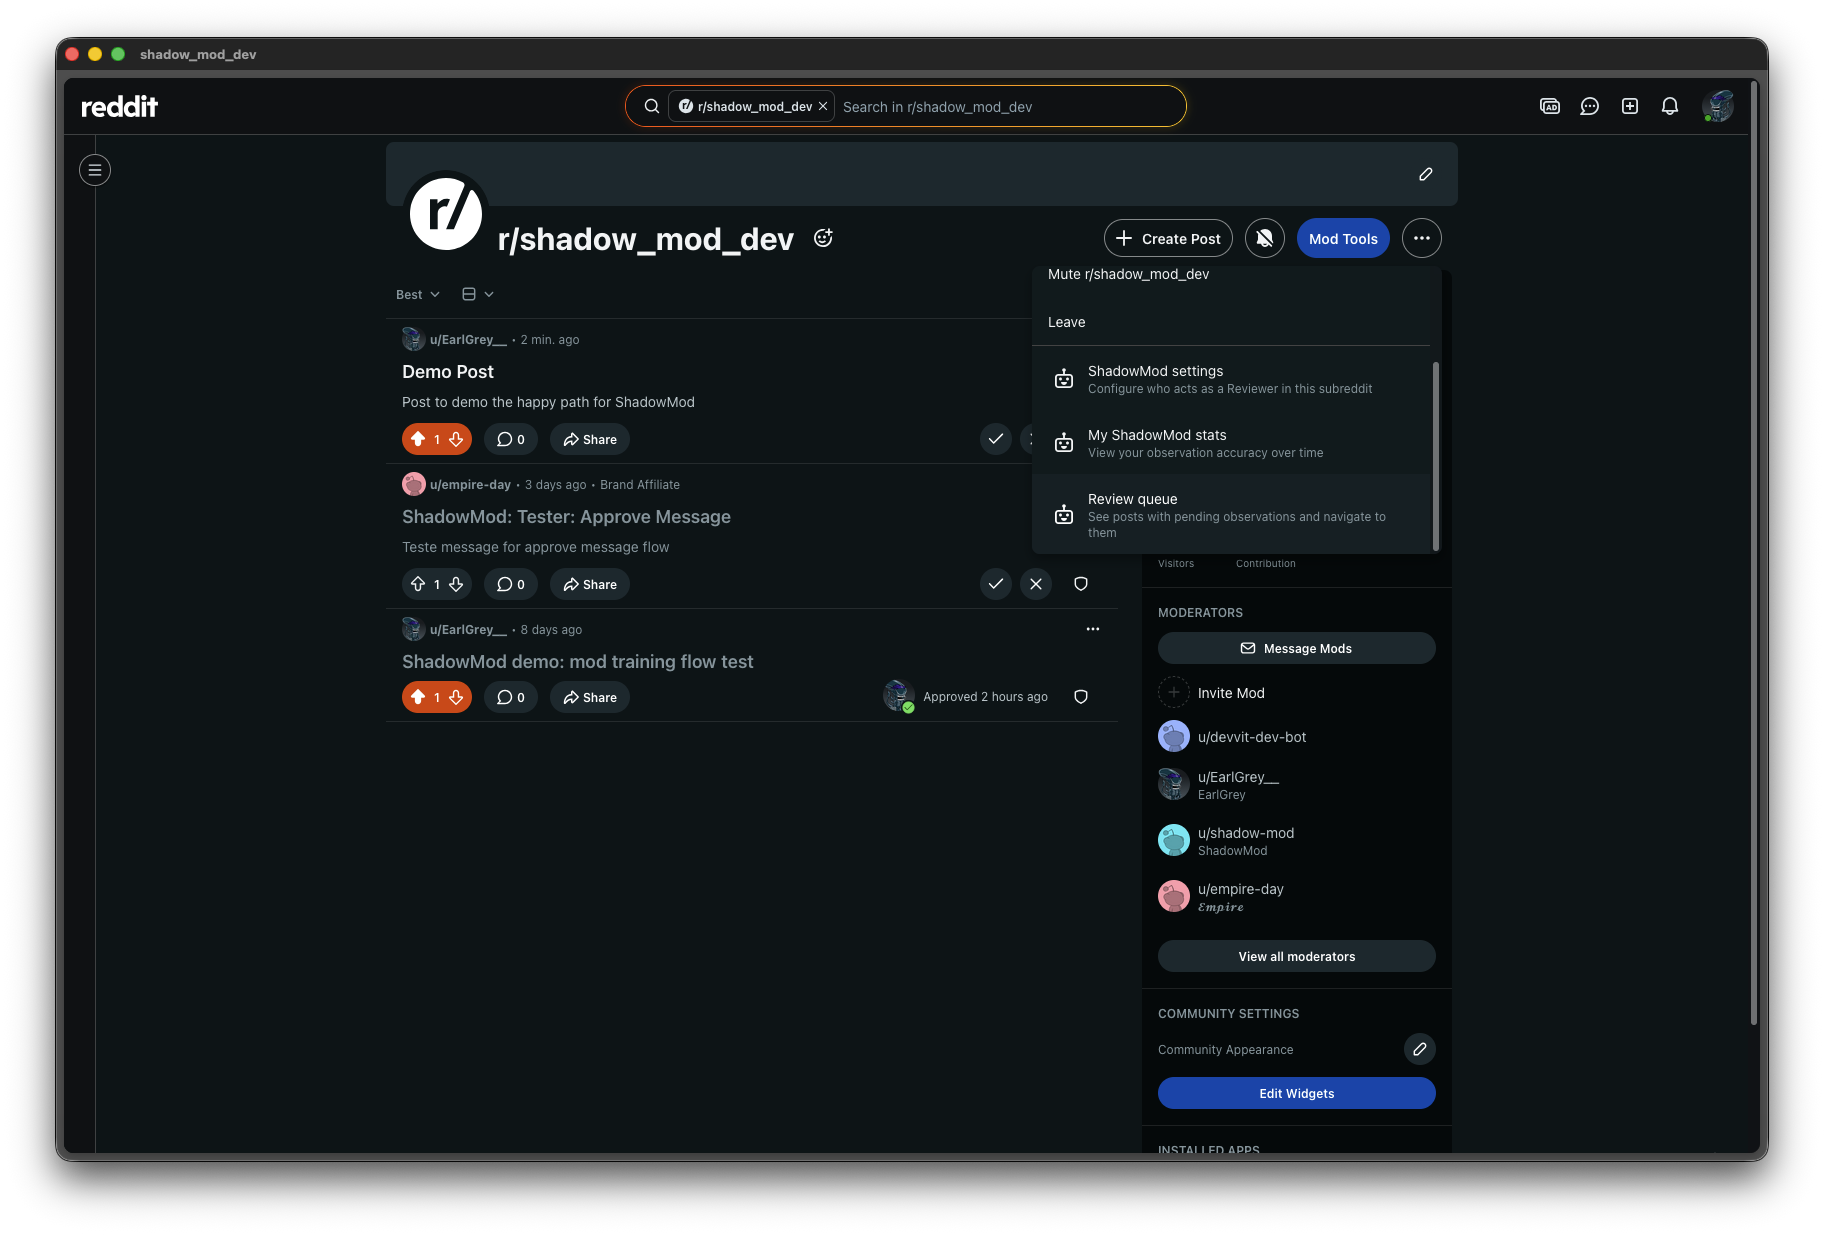The width and height of the screenshot is (1824, 1235).
Task: Click the community r/ avatar
Action: coord(446,213)
